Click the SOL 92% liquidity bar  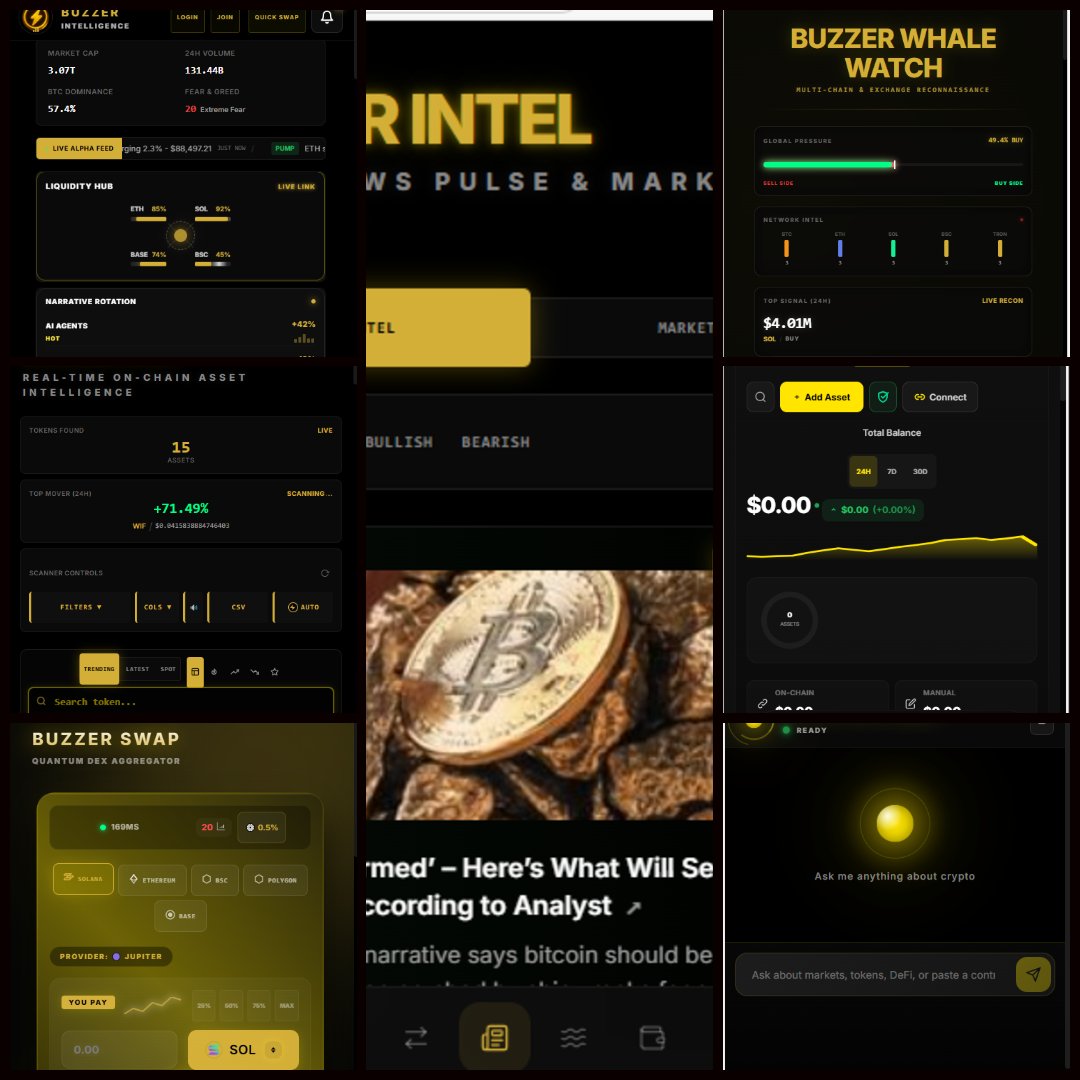tap(212, 219)
